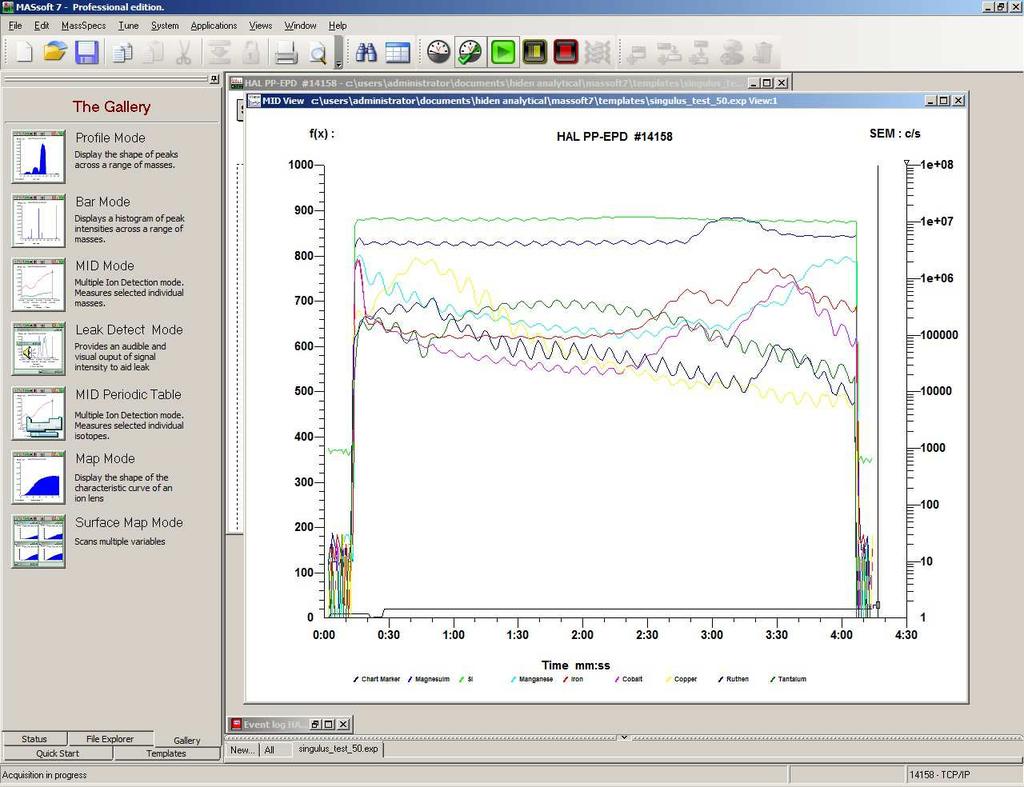The height and width of the screenshot is (787, 1024).
Task: Switch to the Status tab
Action: tap(34, 739)
